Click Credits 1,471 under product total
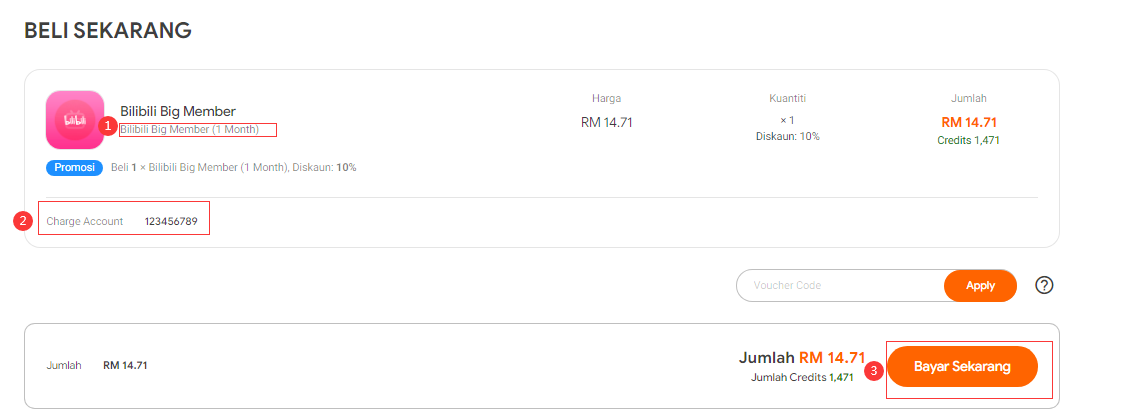 (x=968, y=140)
